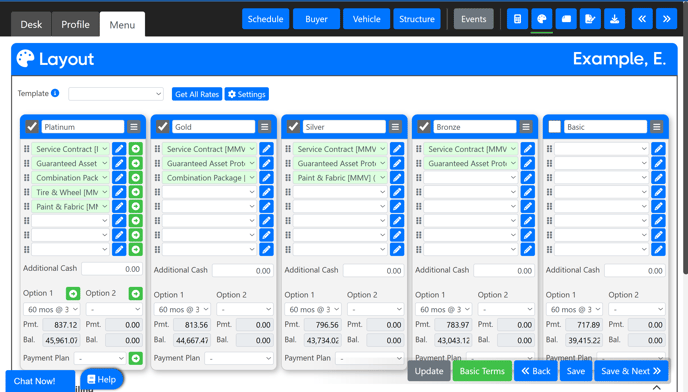
Task: Expand Gold Option 1 term dropdown
Action: 182,309
